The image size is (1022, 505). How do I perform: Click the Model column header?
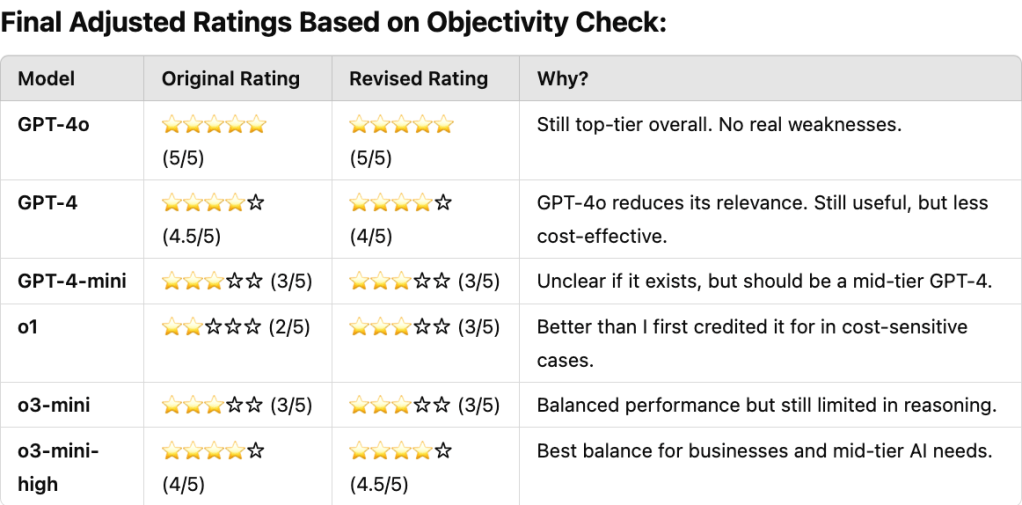pos(46,78)
